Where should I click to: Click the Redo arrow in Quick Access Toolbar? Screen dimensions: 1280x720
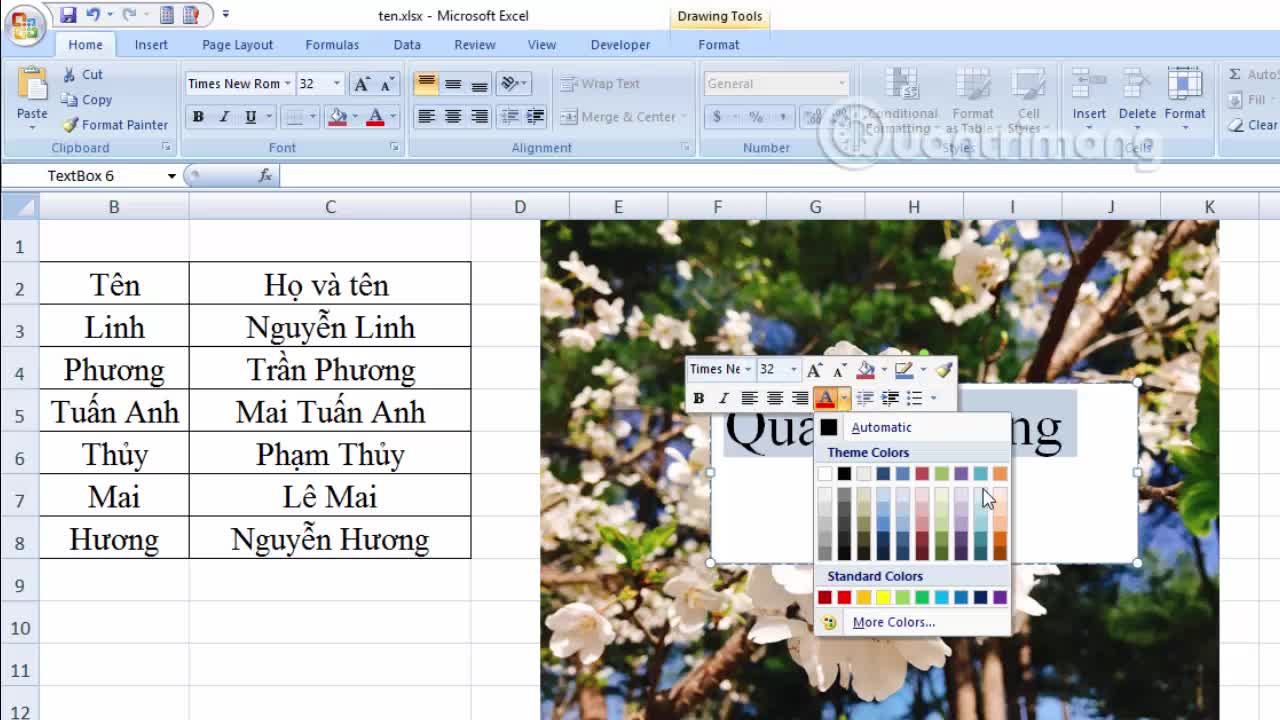point(128,15)
